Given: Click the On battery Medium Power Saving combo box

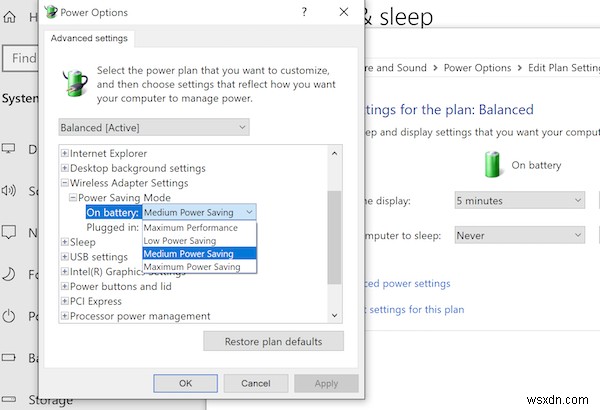Looking at the screenshot, I should (x=199, y=212).
